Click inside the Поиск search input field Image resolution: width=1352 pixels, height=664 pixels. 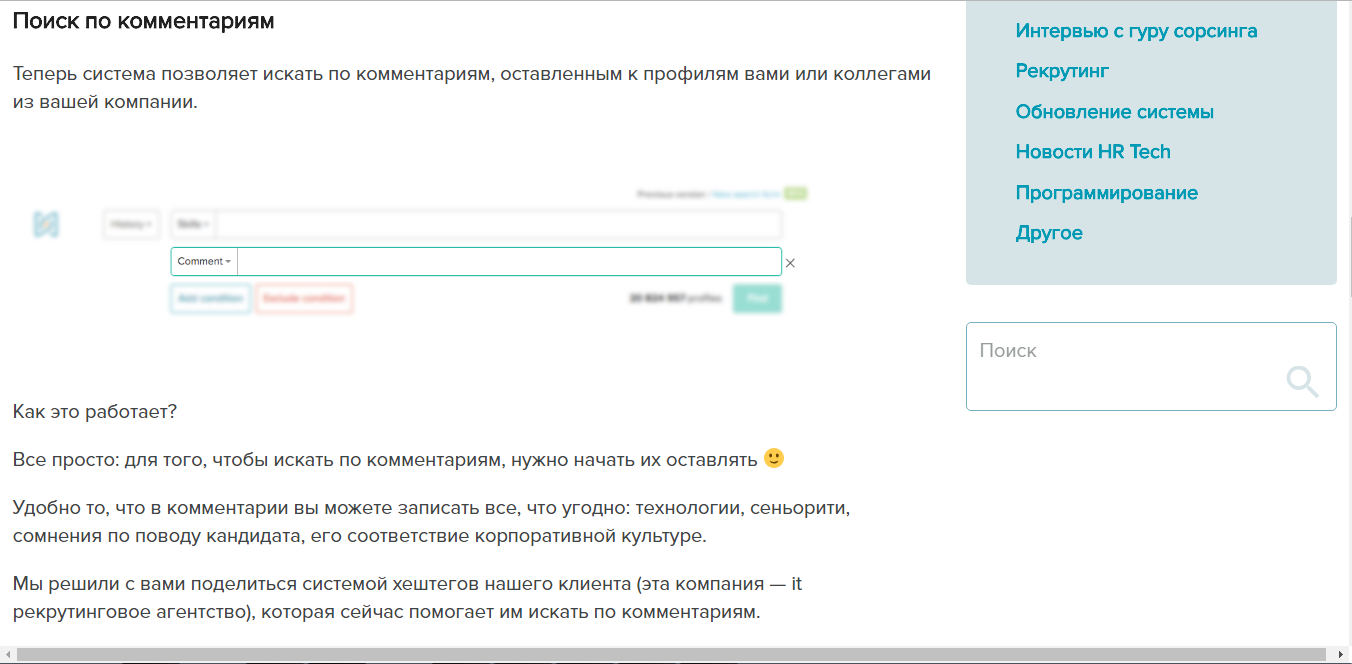1100,351
